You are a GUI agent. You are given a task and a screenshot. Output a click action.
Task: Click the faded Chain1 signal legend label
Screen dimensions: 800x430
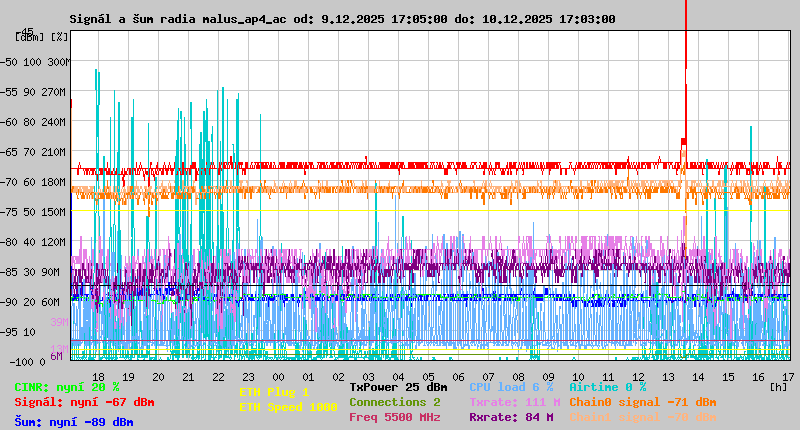(x=642, y=417)
